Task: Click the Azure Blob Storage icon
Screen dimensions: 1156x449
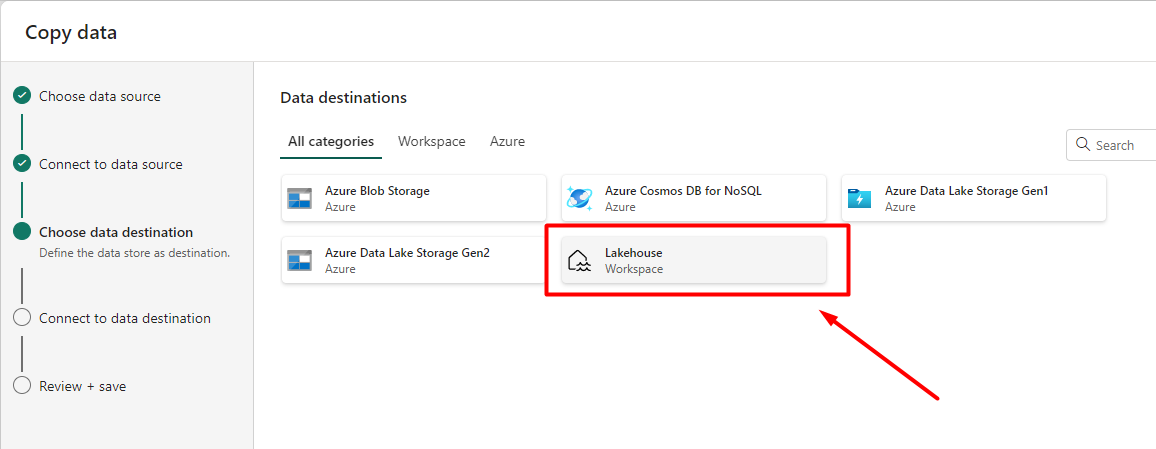Action: click(300, 198)
